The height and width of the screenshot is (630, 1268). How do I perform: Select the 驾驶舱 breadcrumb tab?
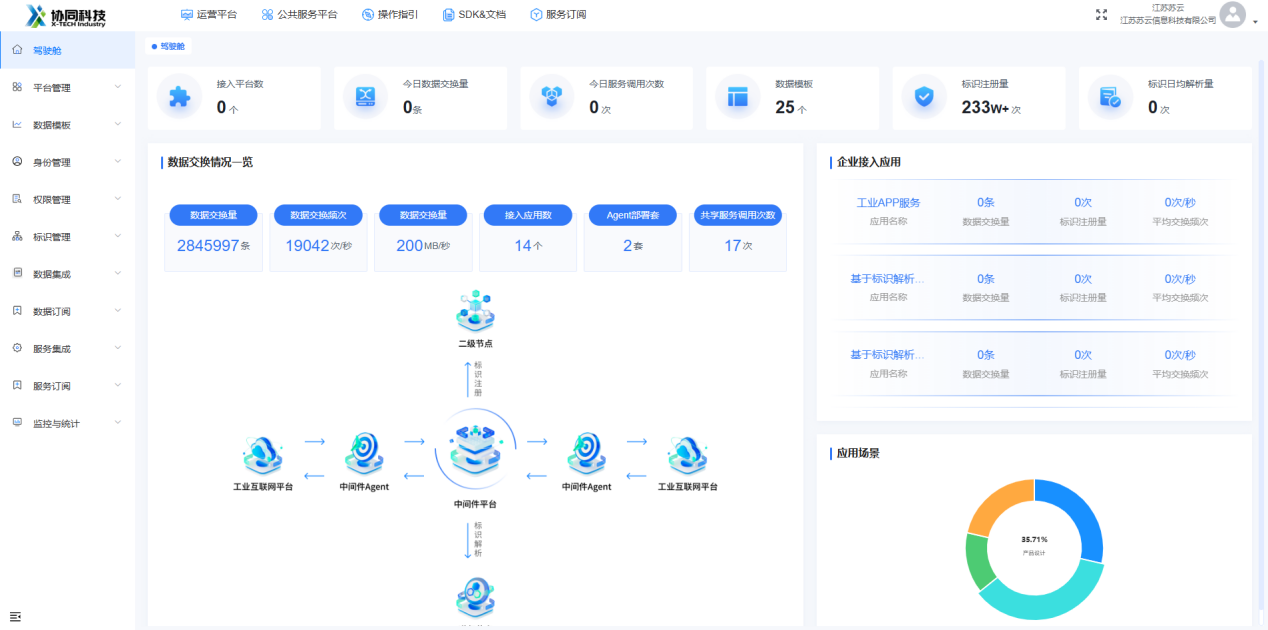pyautogui.click(x=169, y=47)
